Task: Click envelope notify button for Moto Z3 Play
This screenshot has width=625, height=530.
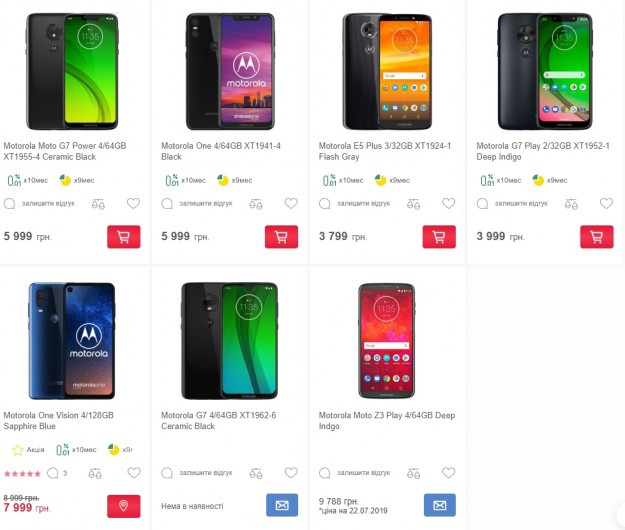Action: (440, 505)
